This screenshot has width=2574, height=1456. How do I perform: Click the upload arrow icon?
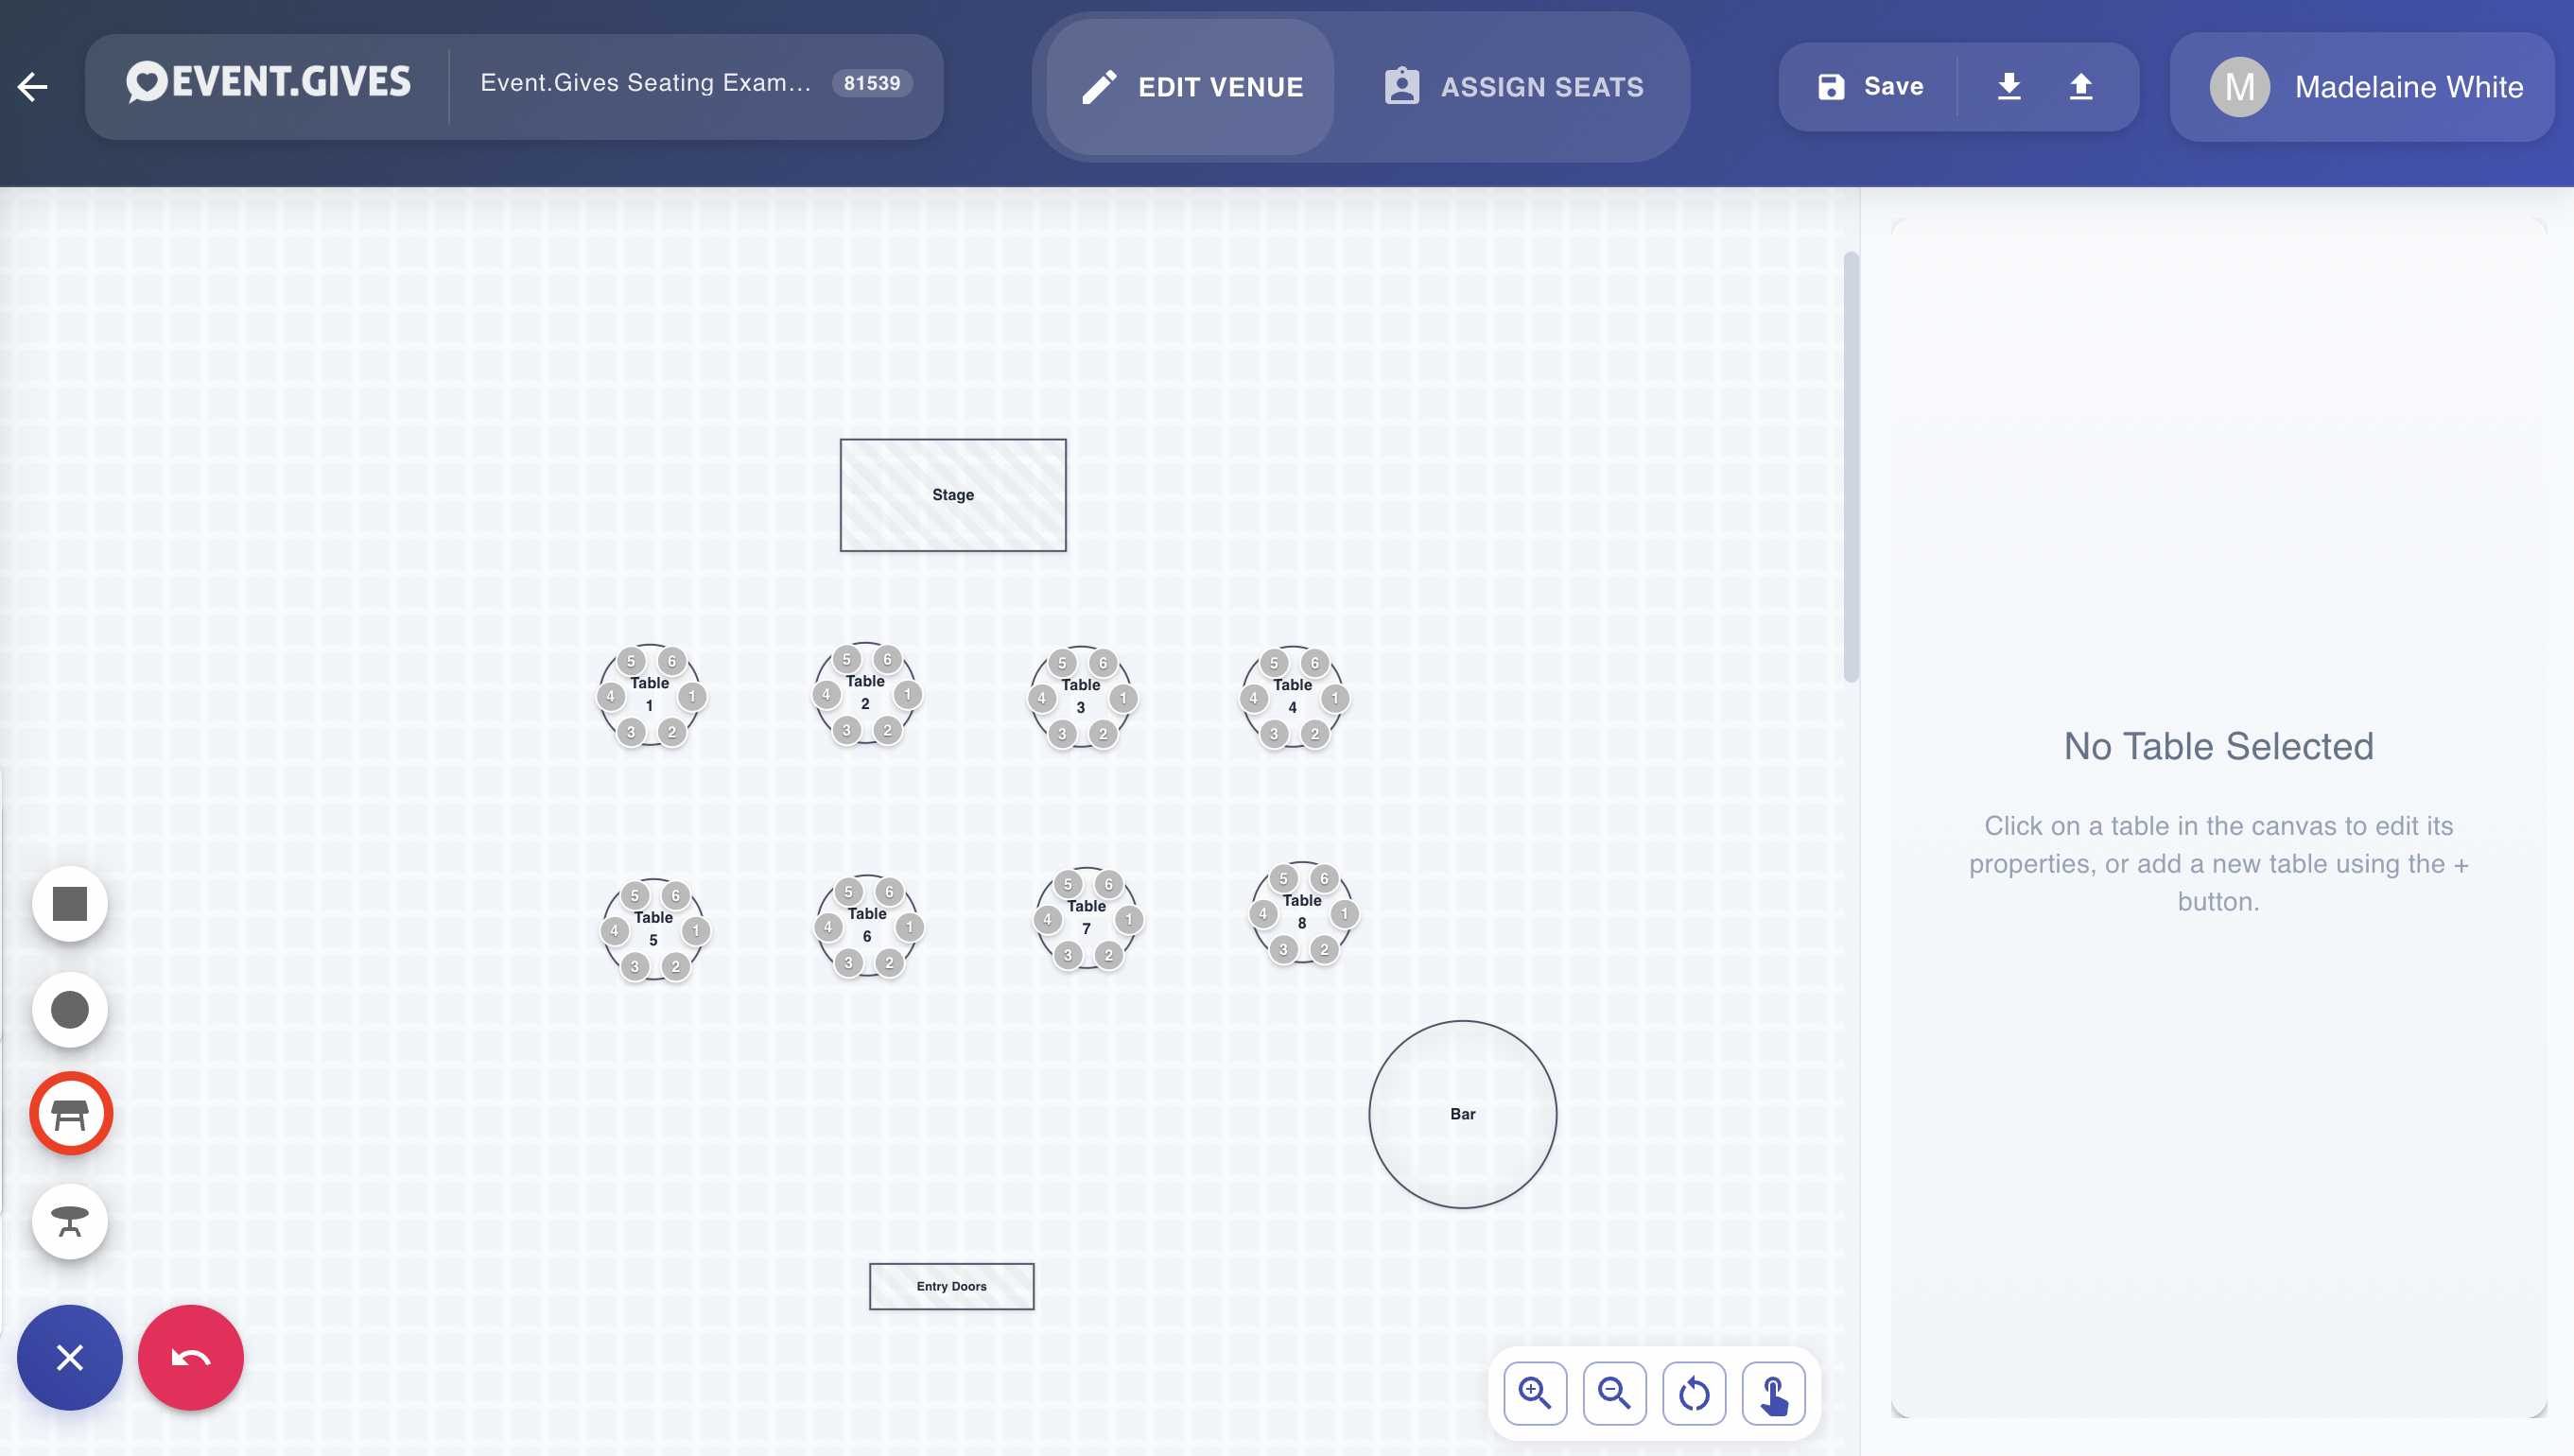2080,87
